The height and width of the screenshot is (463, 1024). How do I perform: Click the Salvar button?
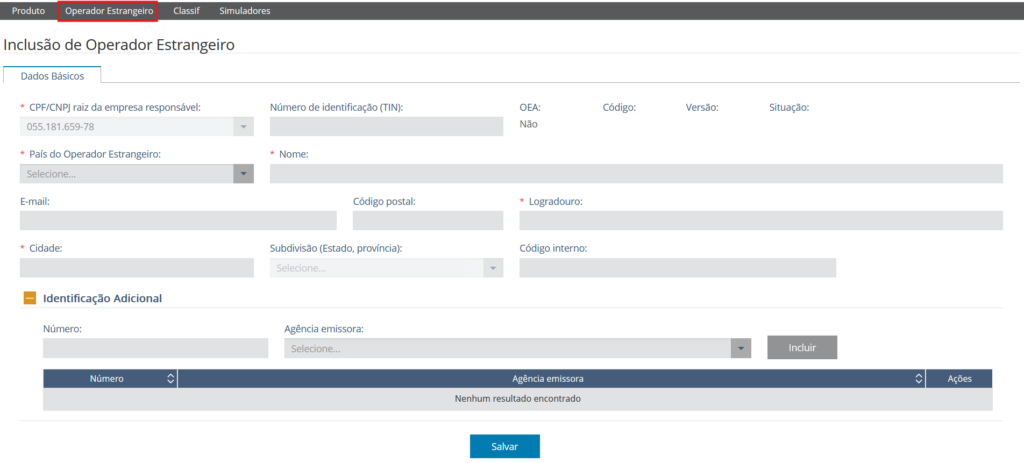[x=504, y=446]
